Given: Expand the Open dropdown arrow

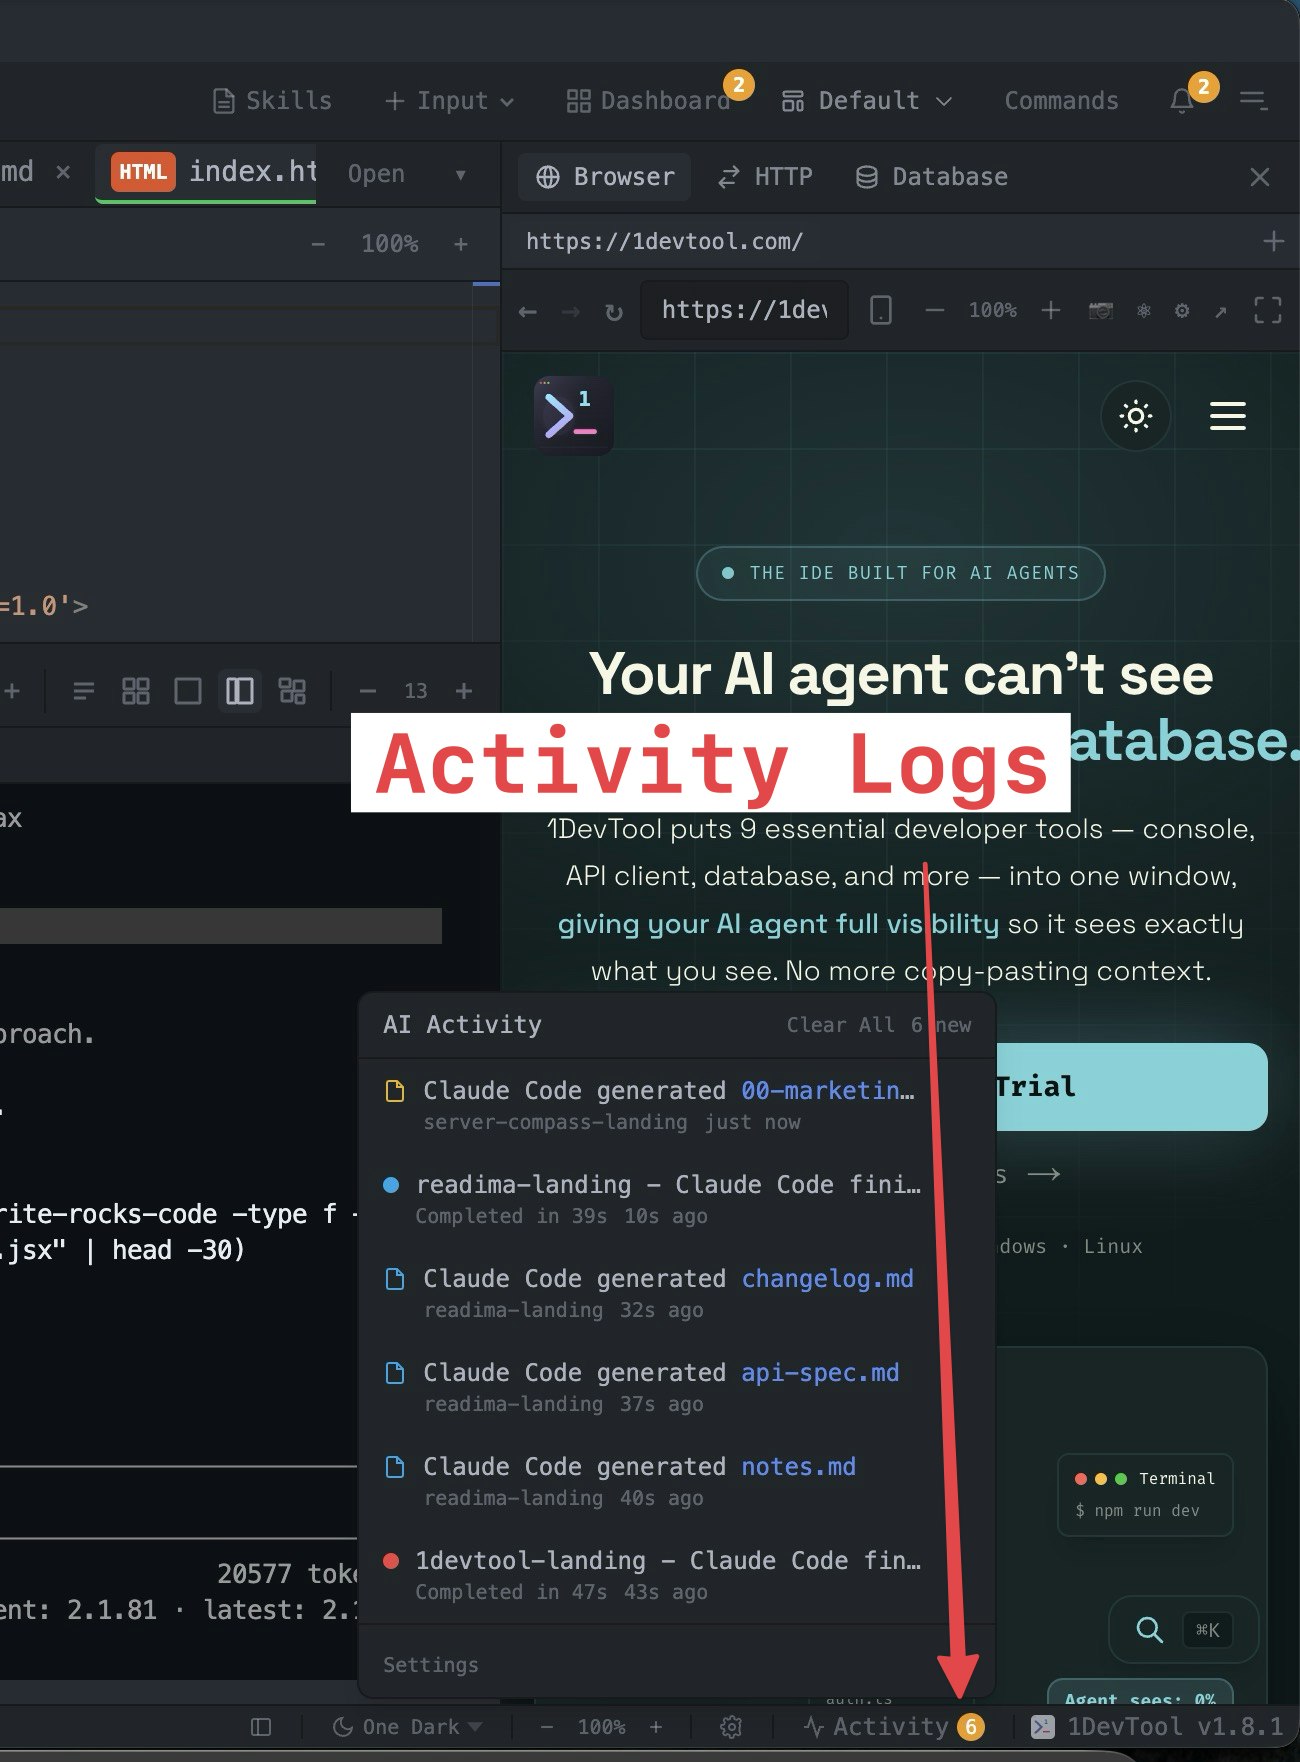Looking at the screenshot, I should point(460,174).
